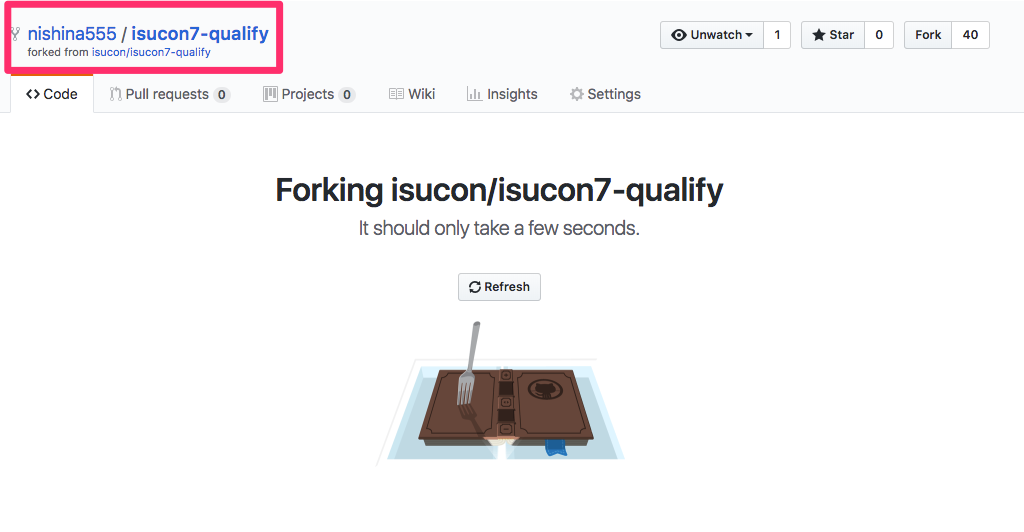The height and width of the screenshot is (532, 1024).
Task: Click the eye icon on Unwatch
Action: coord(679,35)
